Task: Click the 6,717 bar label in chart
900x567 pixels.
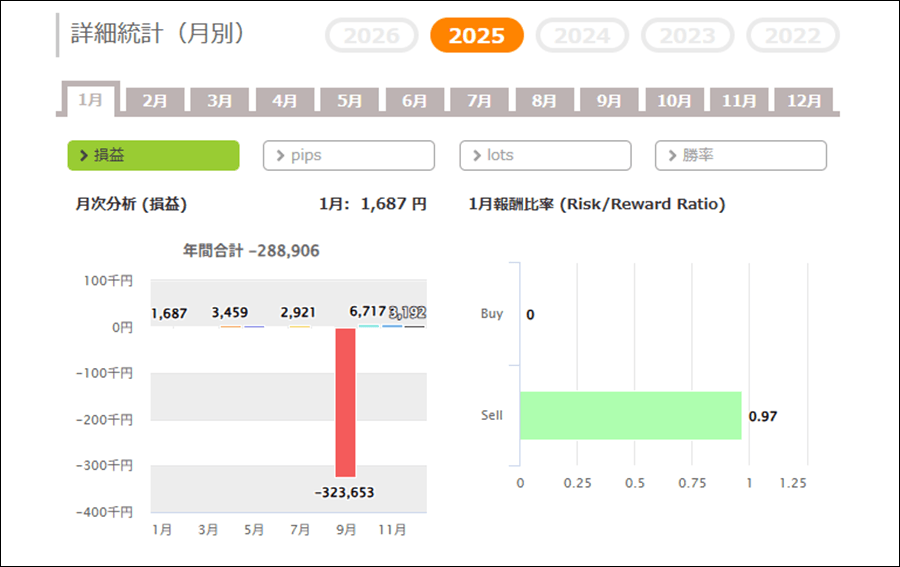Action: click(x=367, y=313)
